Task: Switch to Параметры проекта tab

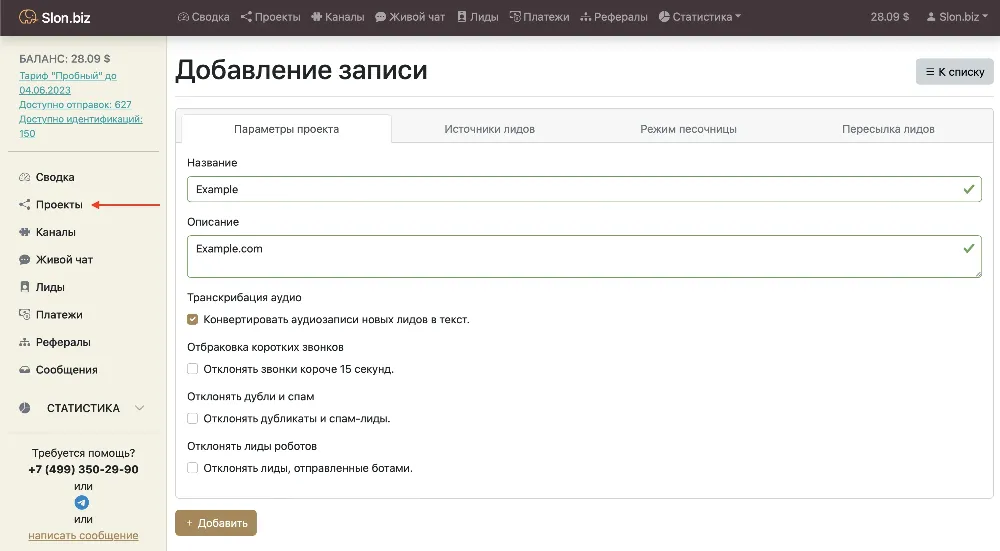Action: point(286,129)
